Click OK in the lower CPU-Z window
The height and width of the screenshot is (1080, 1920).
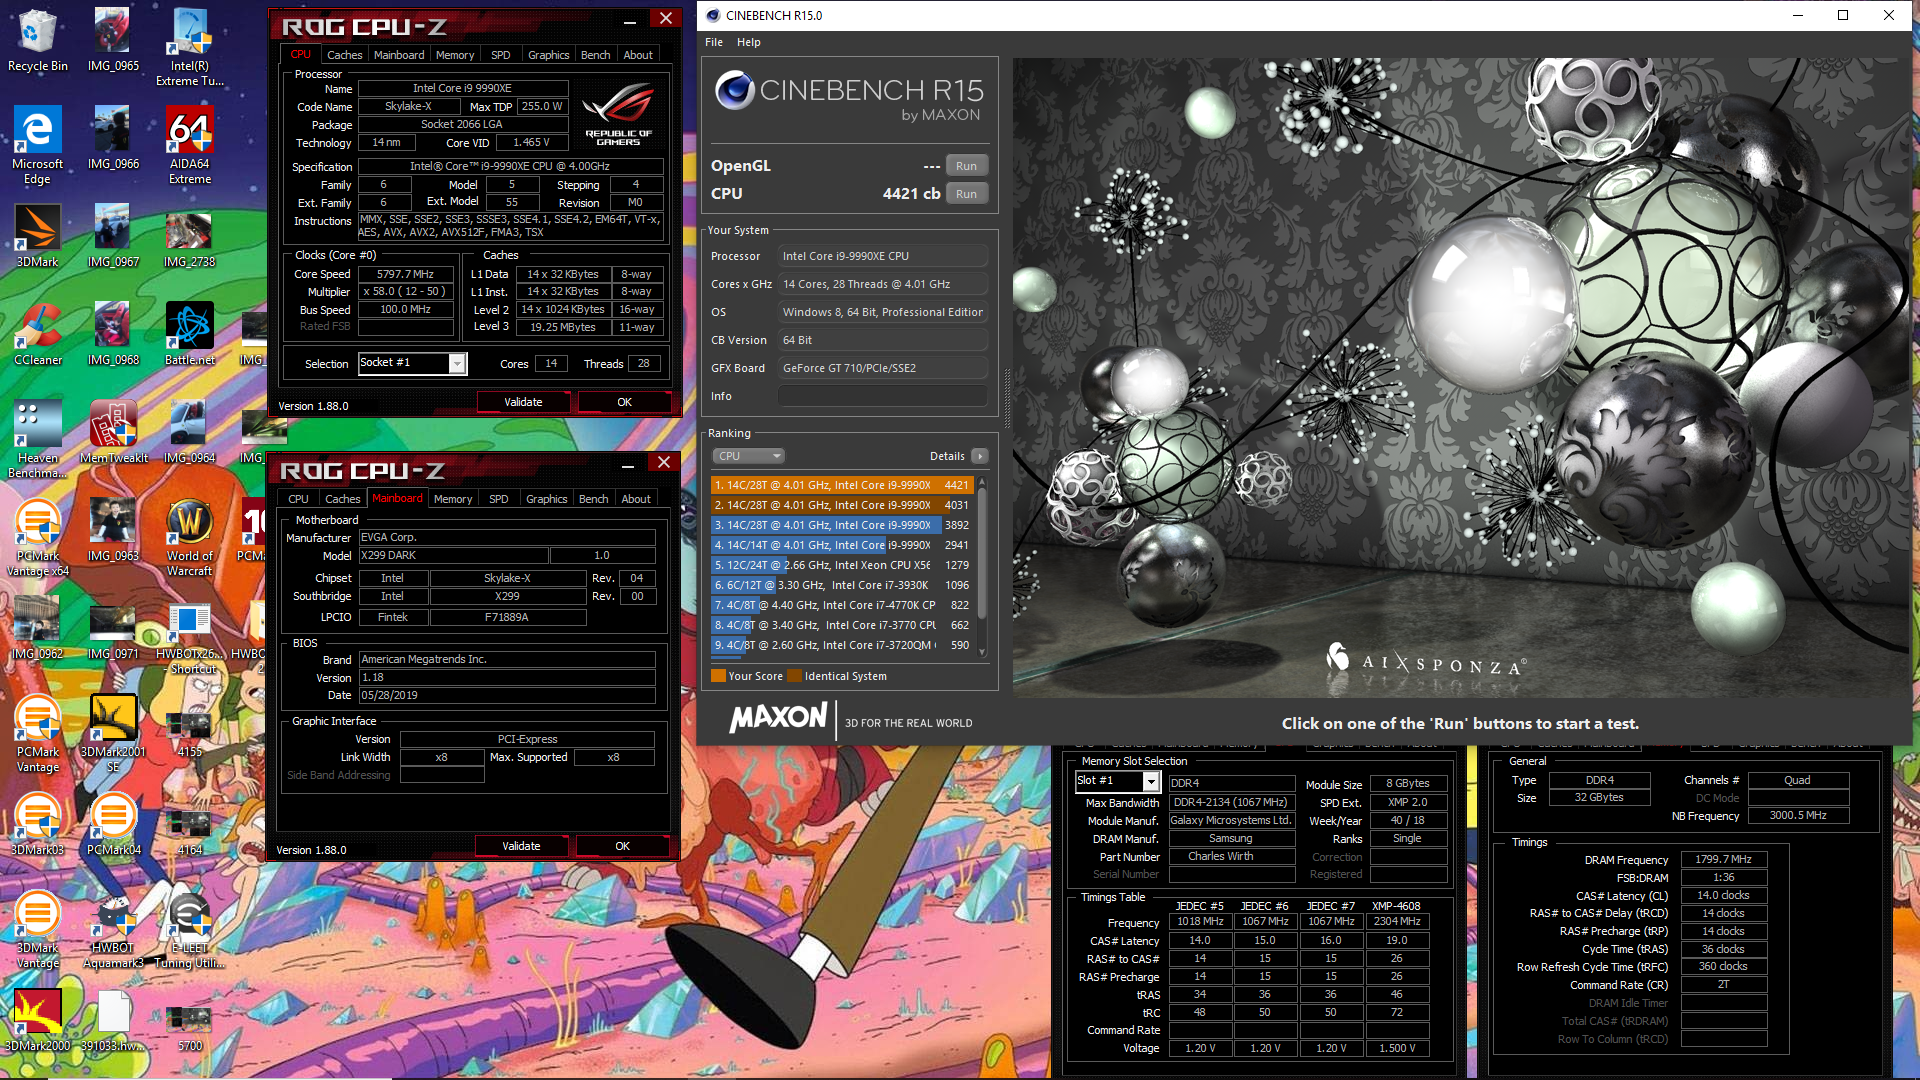[622, 846]
